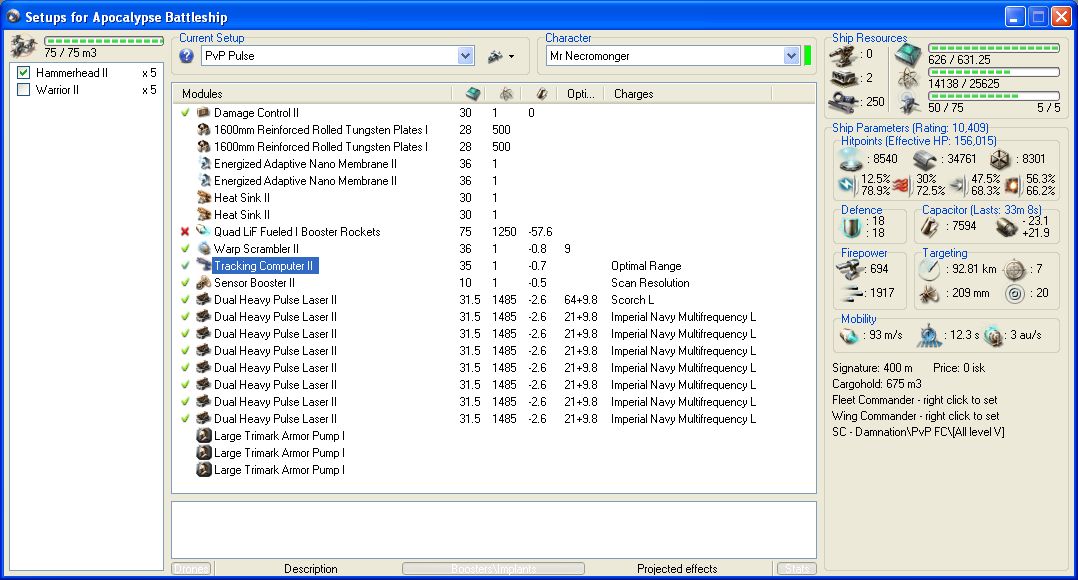Image resolution: width=1078 pixels, height=580 pixels.
Task: Click the EM resistance icon
Action: point(847,185)
